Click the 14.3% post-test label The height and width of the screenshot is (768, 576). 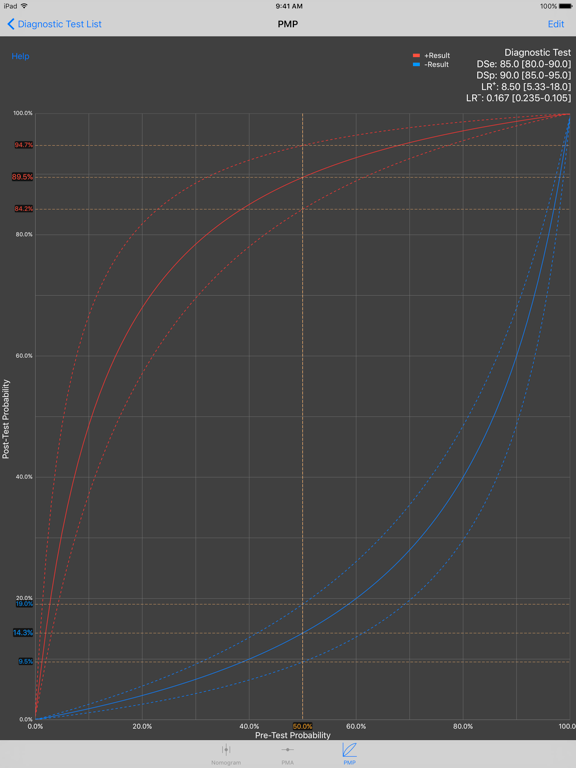(23, 633)
